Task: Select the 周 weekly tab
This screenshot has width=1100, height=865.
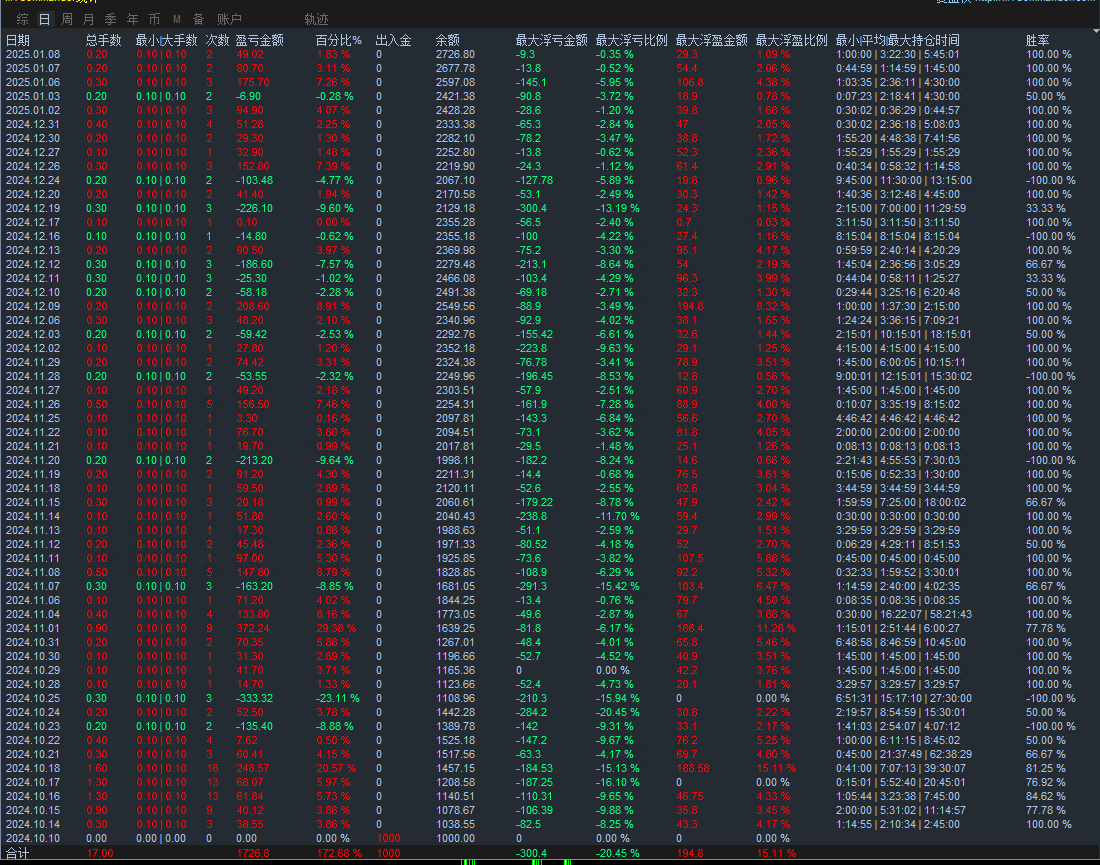Action: [67, 20]
